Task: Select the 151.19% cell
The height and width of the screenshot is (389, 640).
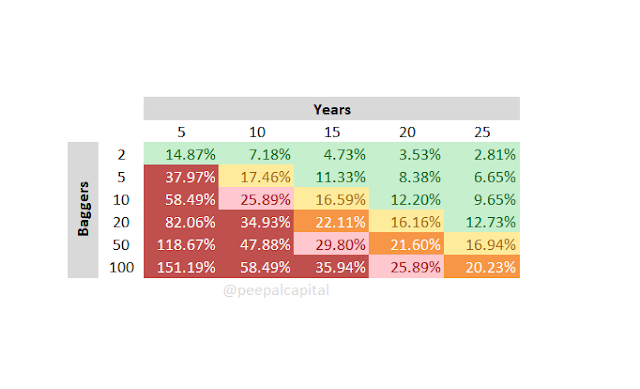Action: coord(181,267)
